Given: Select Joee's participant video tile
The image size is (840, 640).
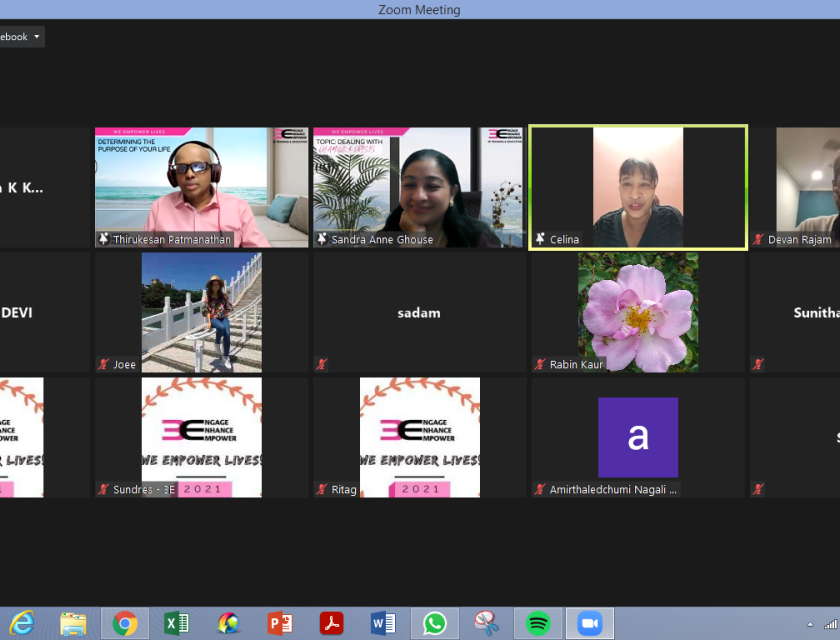Looking at the screenshot, I should tap(201, 312).
